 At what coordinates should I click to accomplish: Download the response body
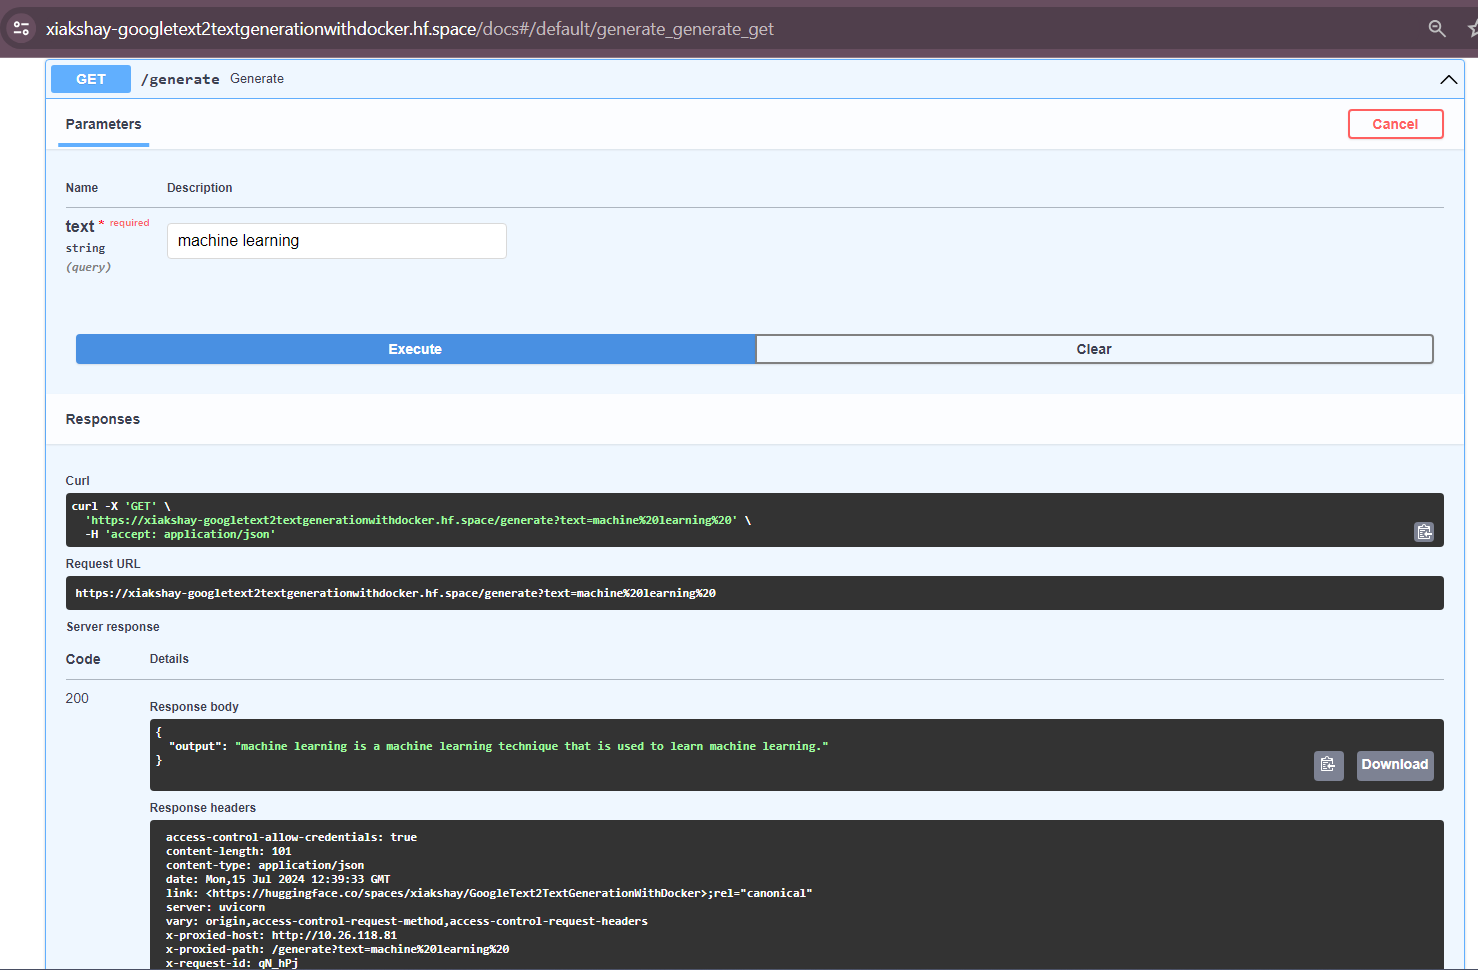(1394, 765)
